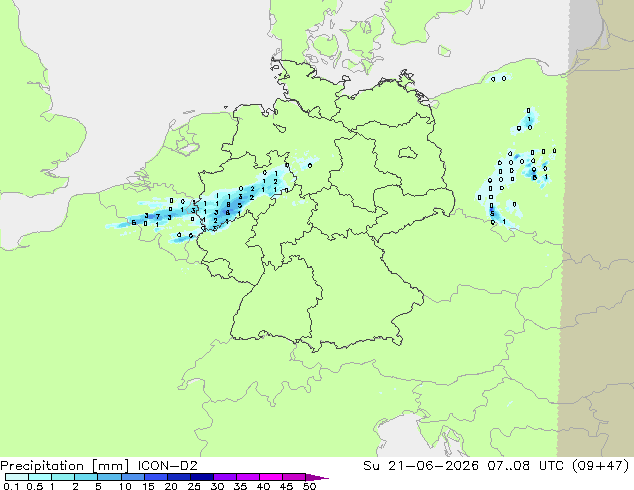This screenshot has height=490, width=634.
Task: Click the '40' legend scale value
Action: click(263, 486)
